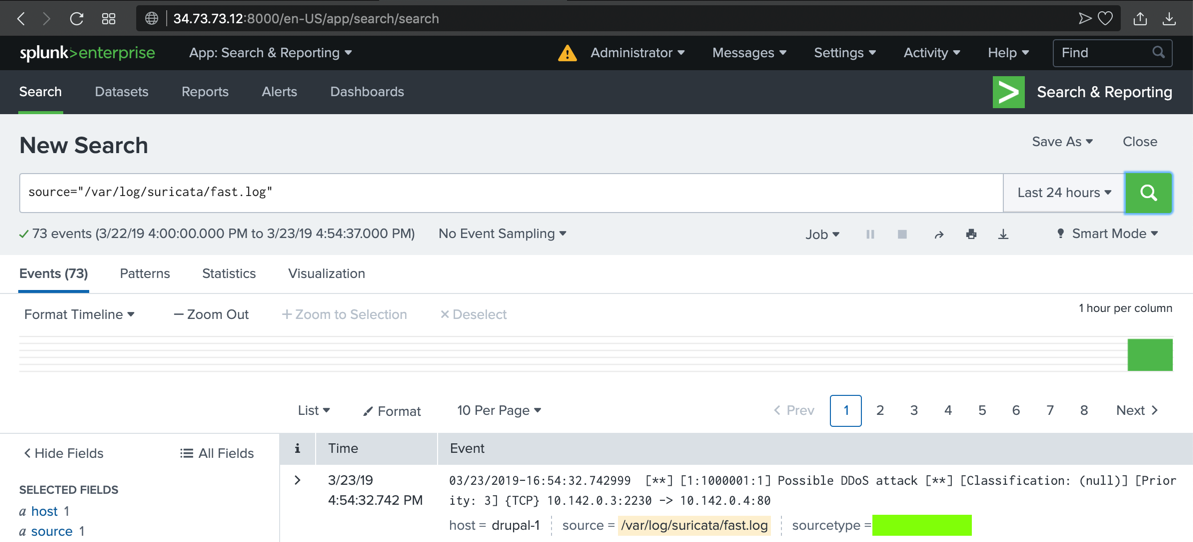1193x542 pixels.
Task: Click the All Fields button
Action: coord(217,453)
